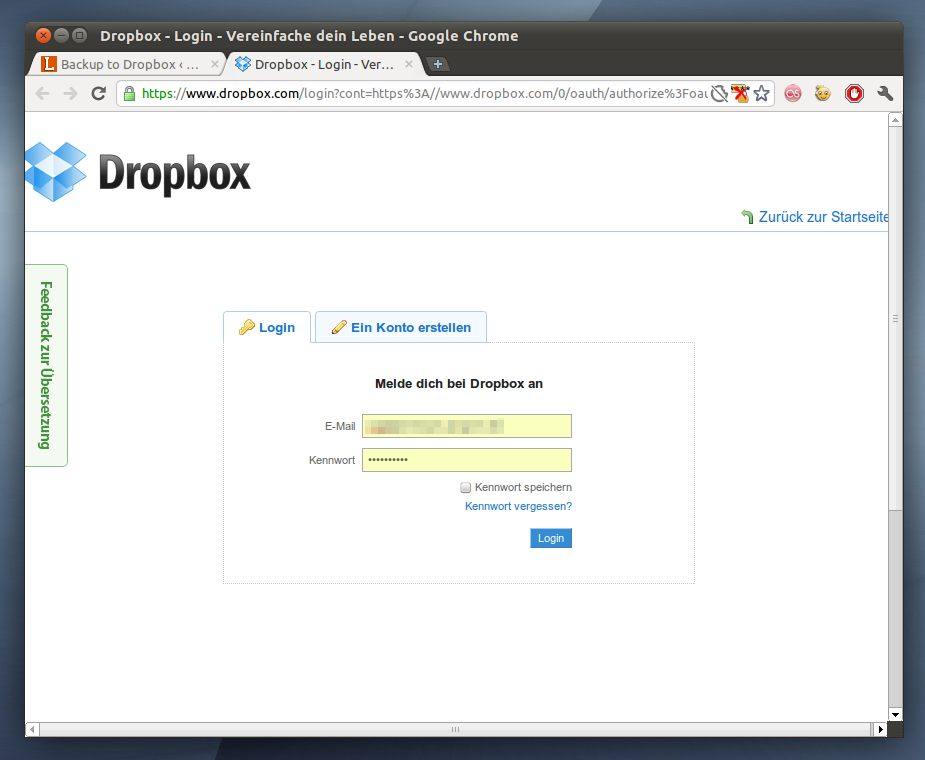Open Chrome wrench settings menu
The height and width of the screenshot is (760, 925).
pos(884,94)
